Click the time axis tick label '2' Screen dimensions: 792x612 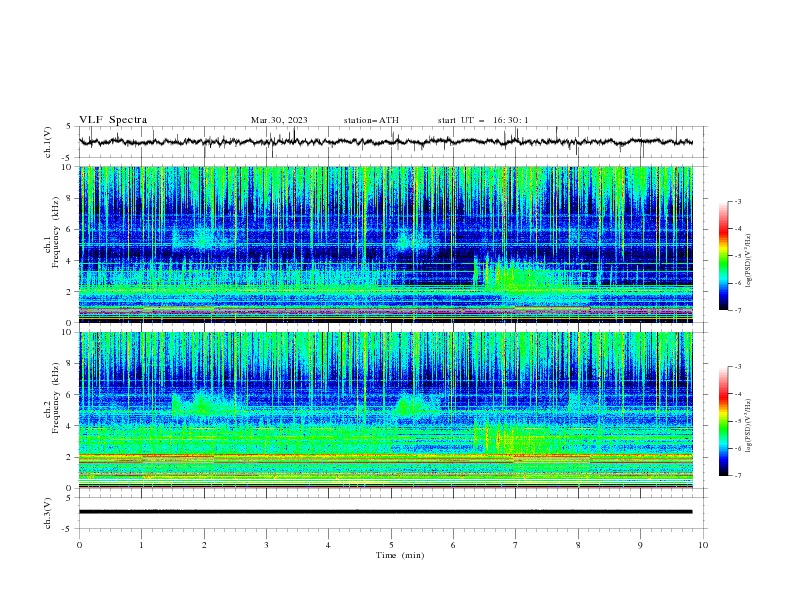click(x=204, y=545)
